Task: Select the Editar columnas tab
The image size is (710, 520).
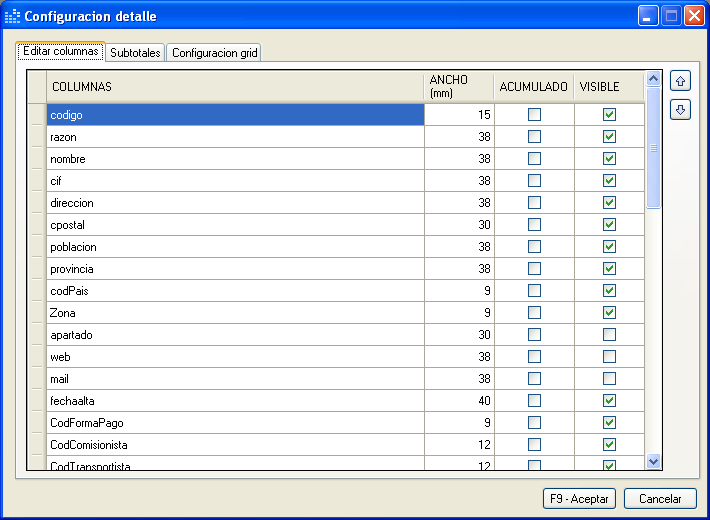Action: pos(61,51)
